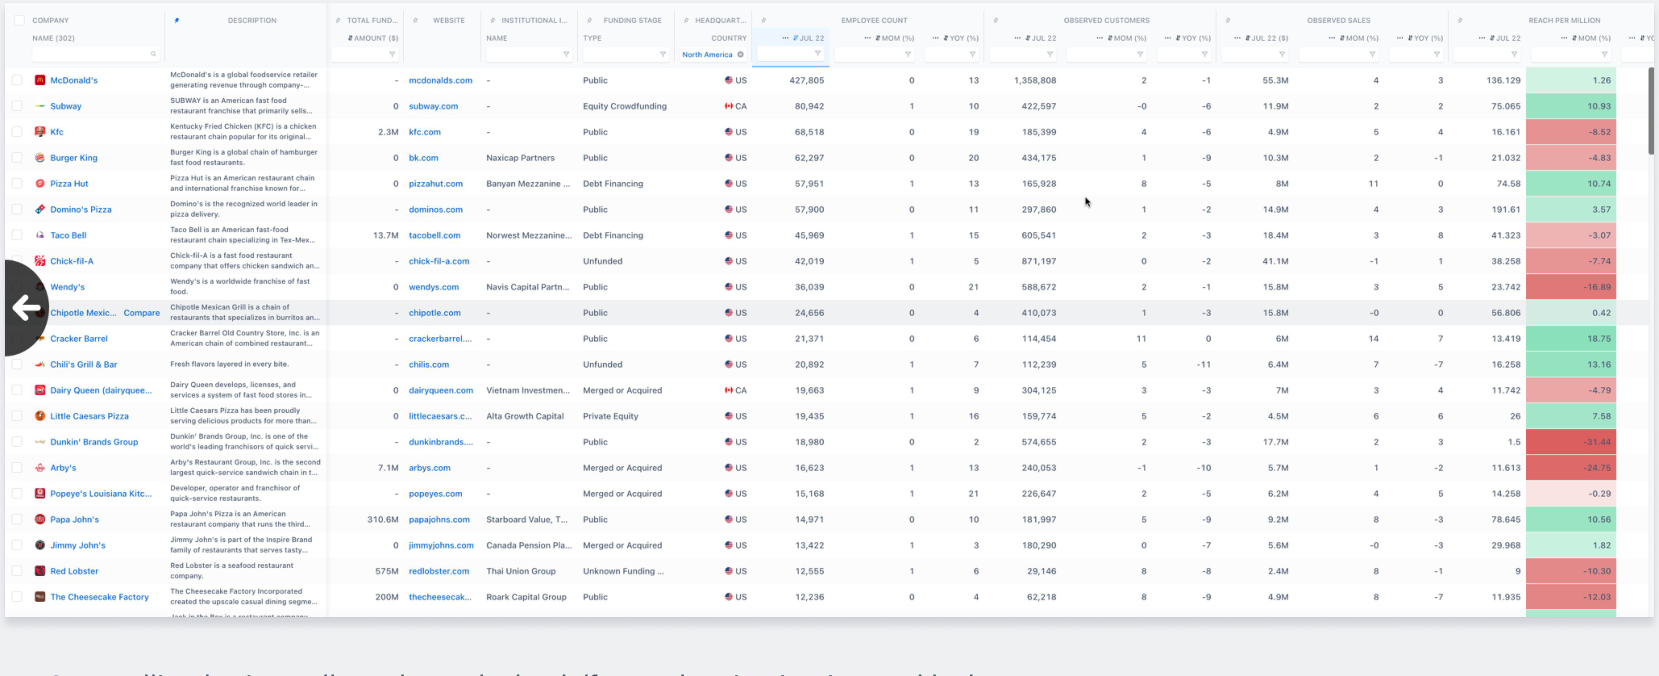Unpin the Description column via its blue pin
Screen dimensions: 1659x676
177,20
